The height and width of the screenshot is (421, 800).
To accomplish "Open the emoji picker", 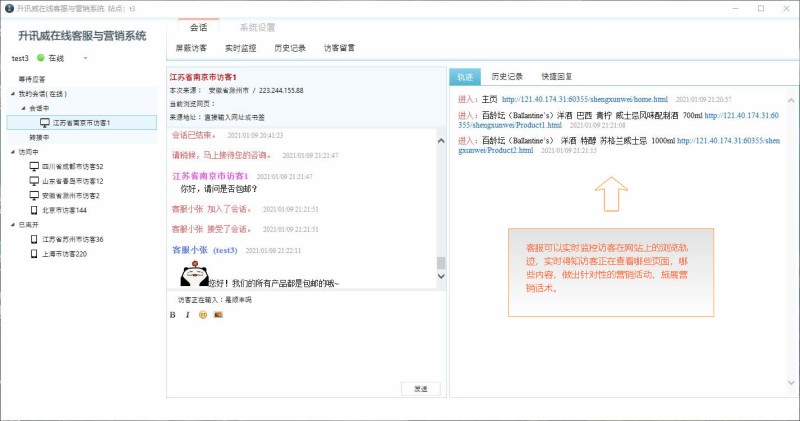I will coord(203,315).
